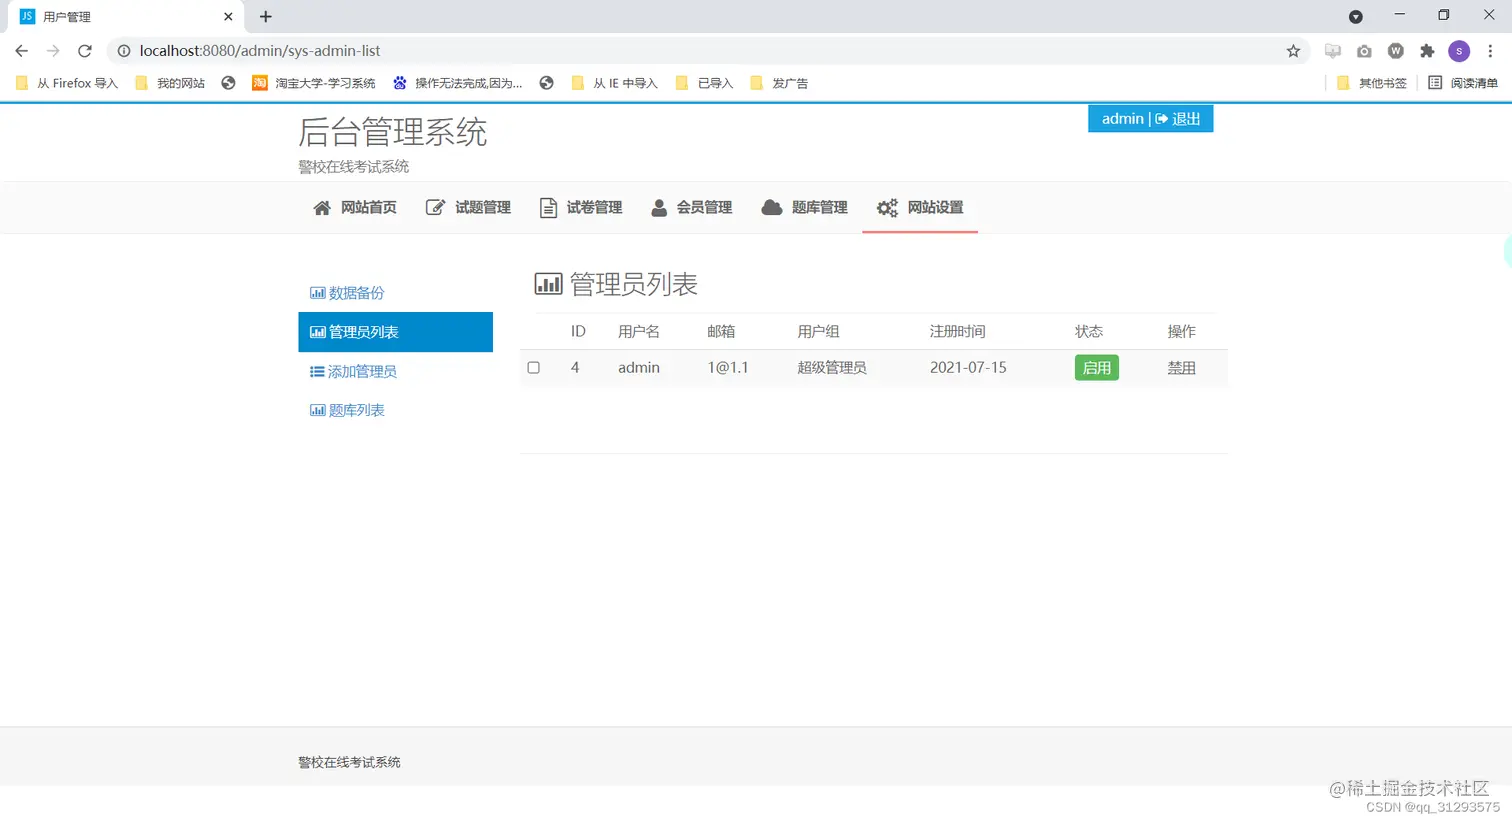
Task: Click the 管理员列表 page heading
Action: coord(616,285)
